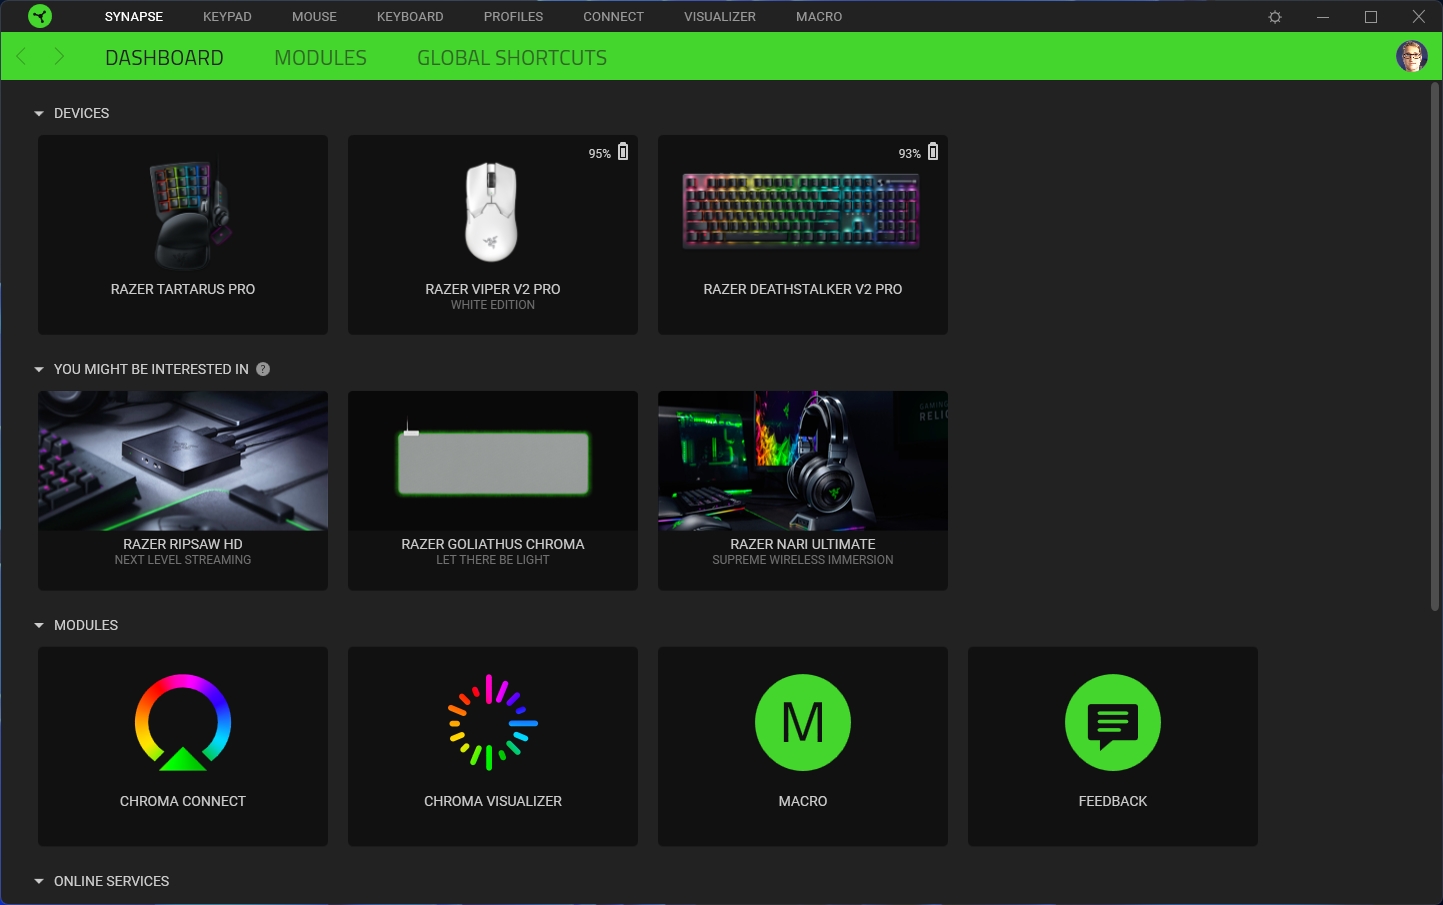Collapse the You Might Be Interested In section

pyautogui.click(x=39, y=370)
